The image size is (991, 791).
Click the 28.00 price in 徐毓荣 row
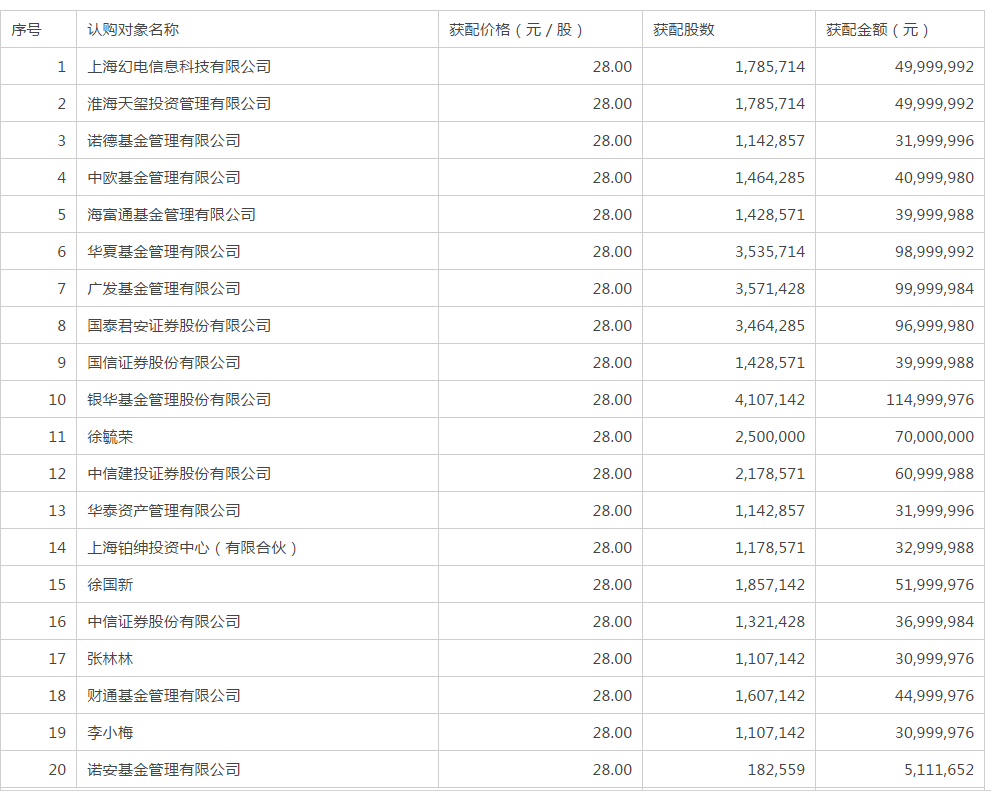(612, 437)
